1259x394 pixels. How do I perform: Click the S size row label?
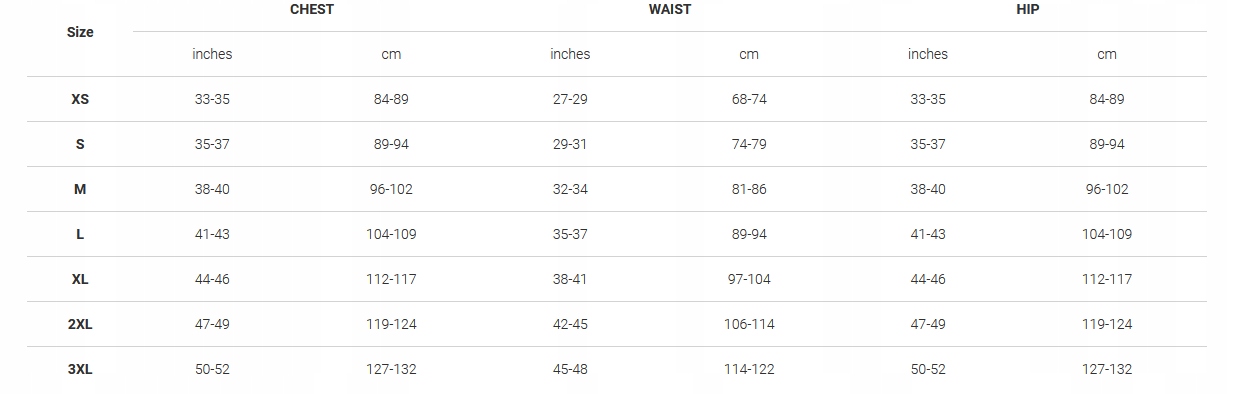click(80, 145)
